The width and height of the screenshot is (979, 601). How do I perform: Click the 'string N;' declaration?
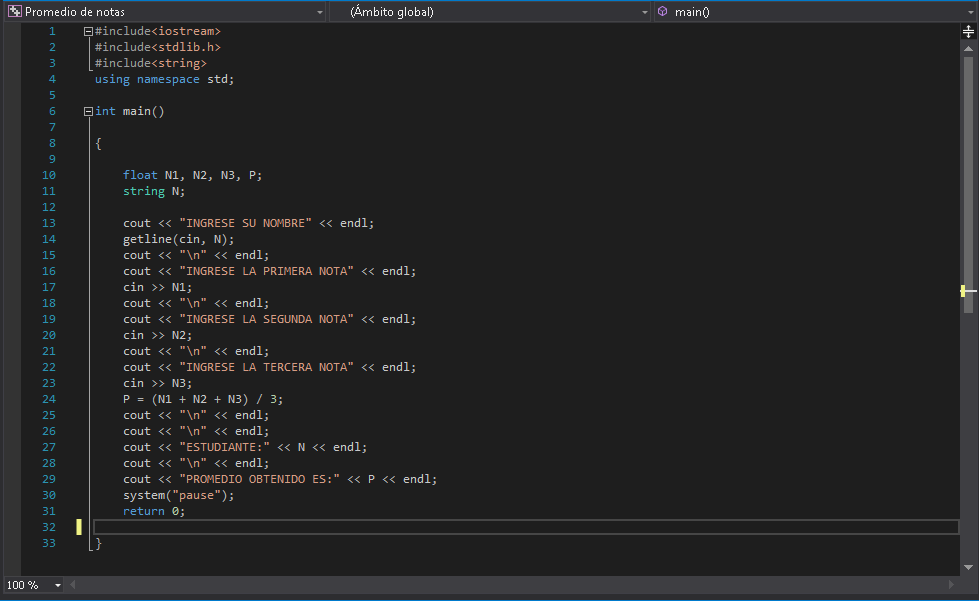154,191
